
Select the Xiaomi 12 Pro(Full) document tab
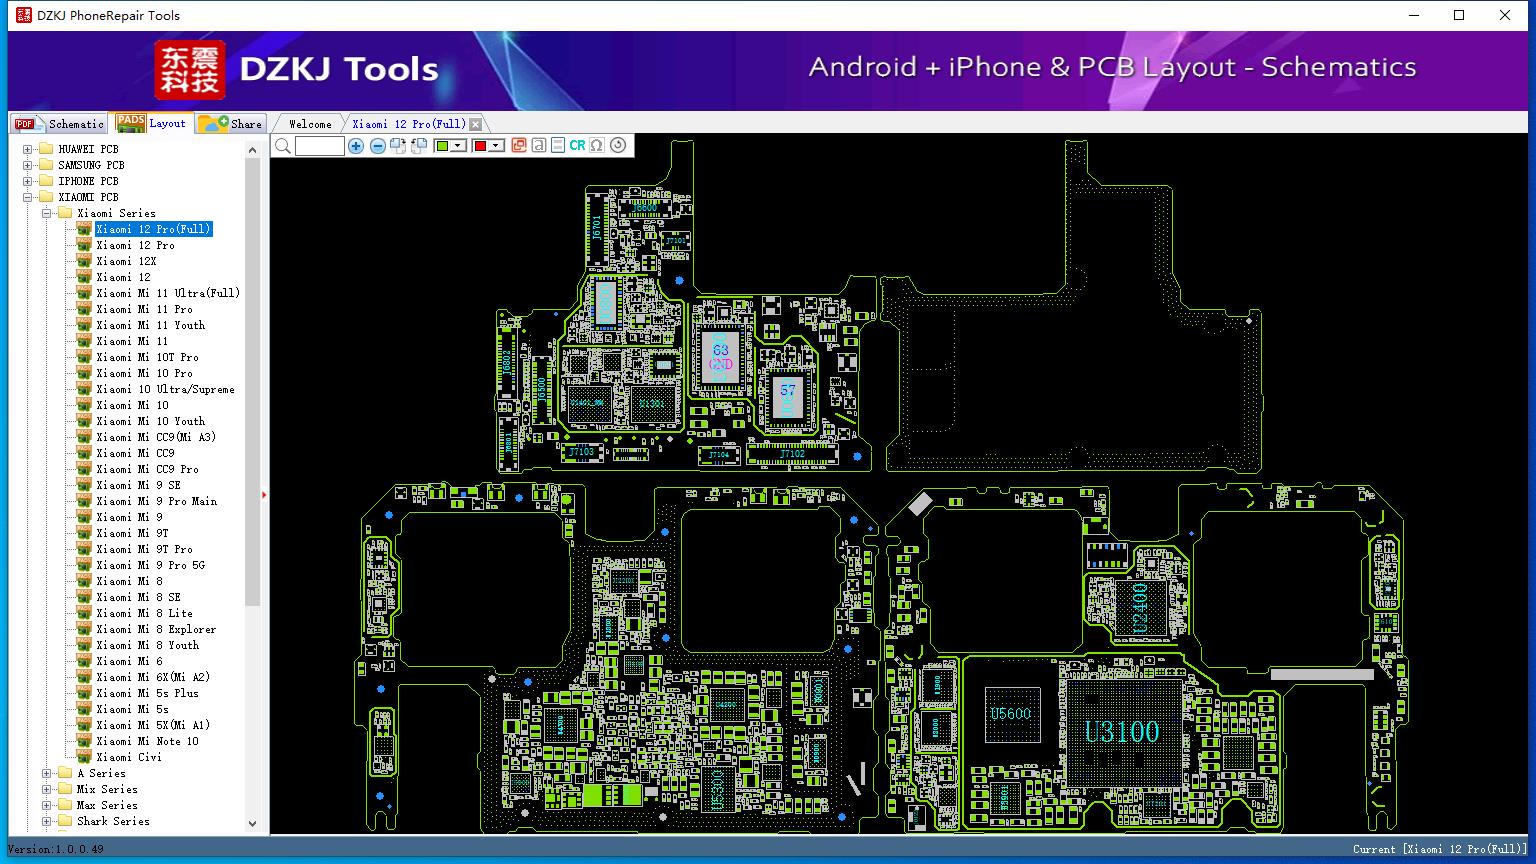click(408, 124)
